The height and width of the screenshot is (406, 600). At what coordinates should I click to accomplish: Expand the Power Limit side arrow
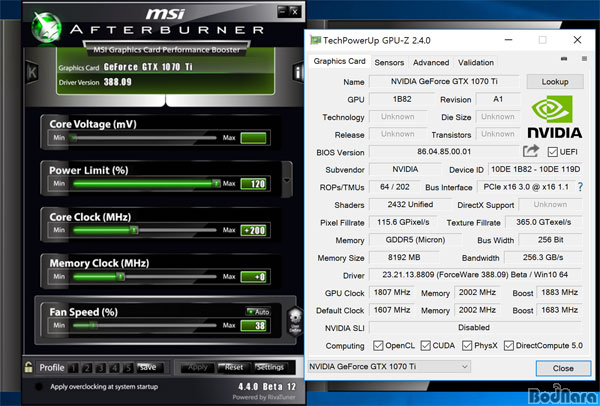(x=287, y=180)
